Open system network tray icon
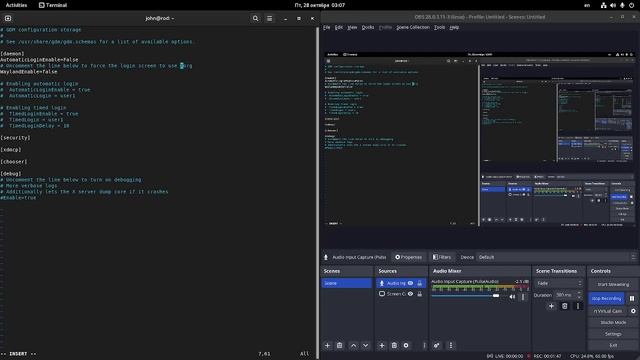This screenshot has height=360, width=640. pos(603,5)
